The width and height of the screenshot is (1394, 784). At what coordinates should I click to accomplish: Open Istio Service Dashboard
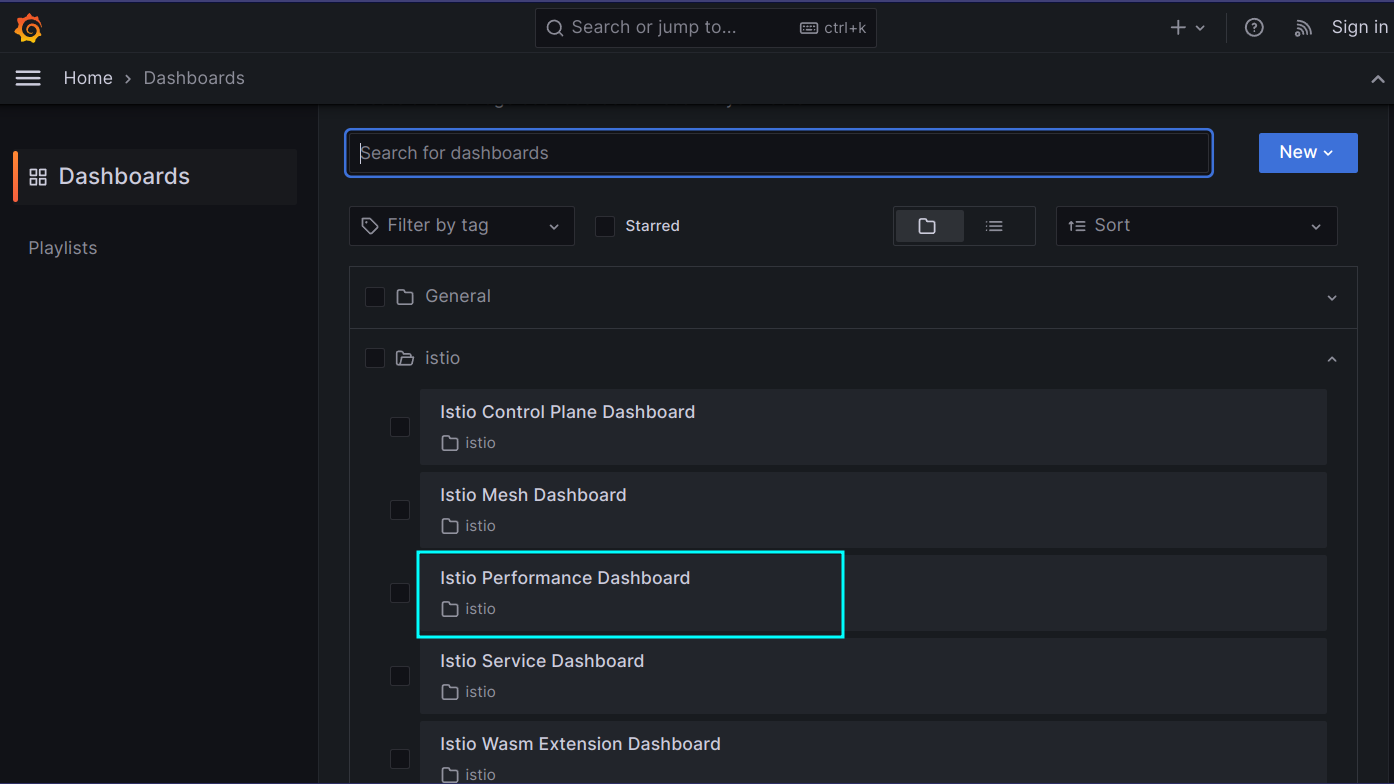click(x=873, y=676)
